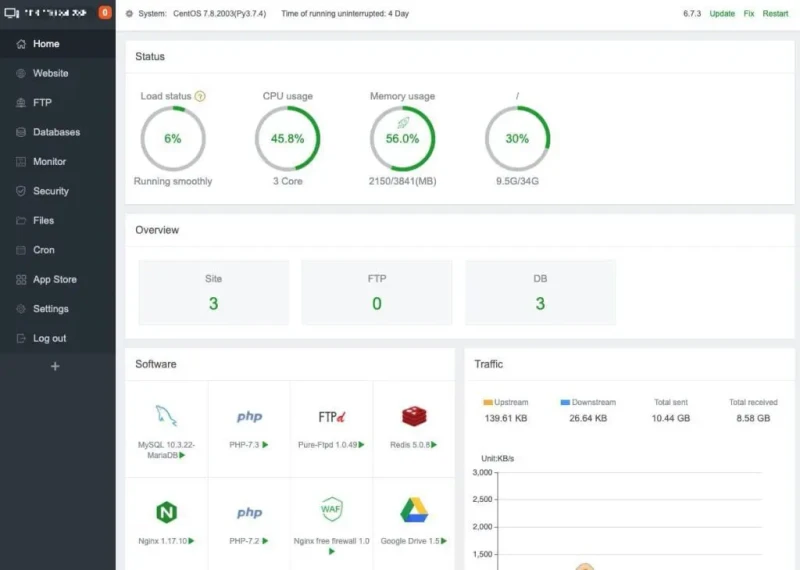Click the memory release rocket icon
This screenshot has height=570, width=800.
[403, 122]
